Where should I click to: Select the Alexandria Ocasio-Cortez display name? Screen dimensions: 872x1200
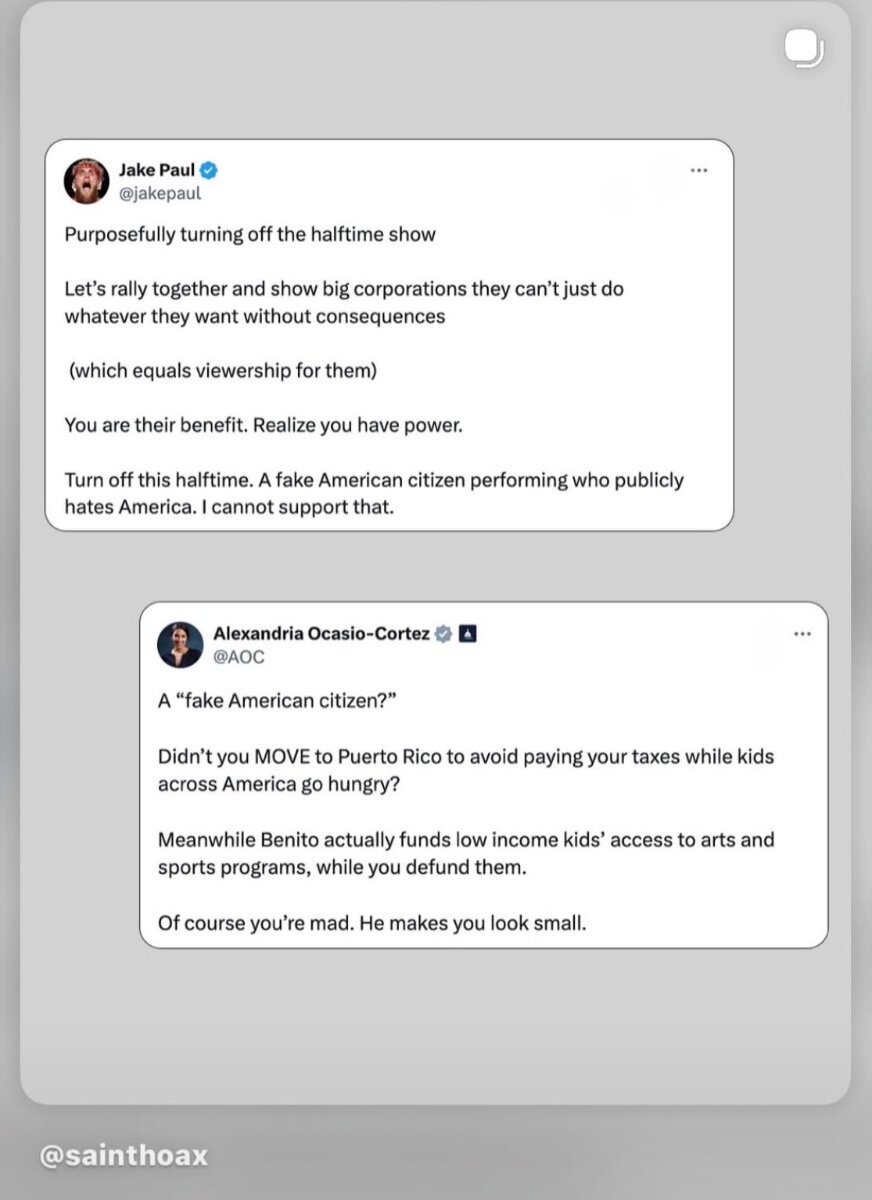click(321, 633)
